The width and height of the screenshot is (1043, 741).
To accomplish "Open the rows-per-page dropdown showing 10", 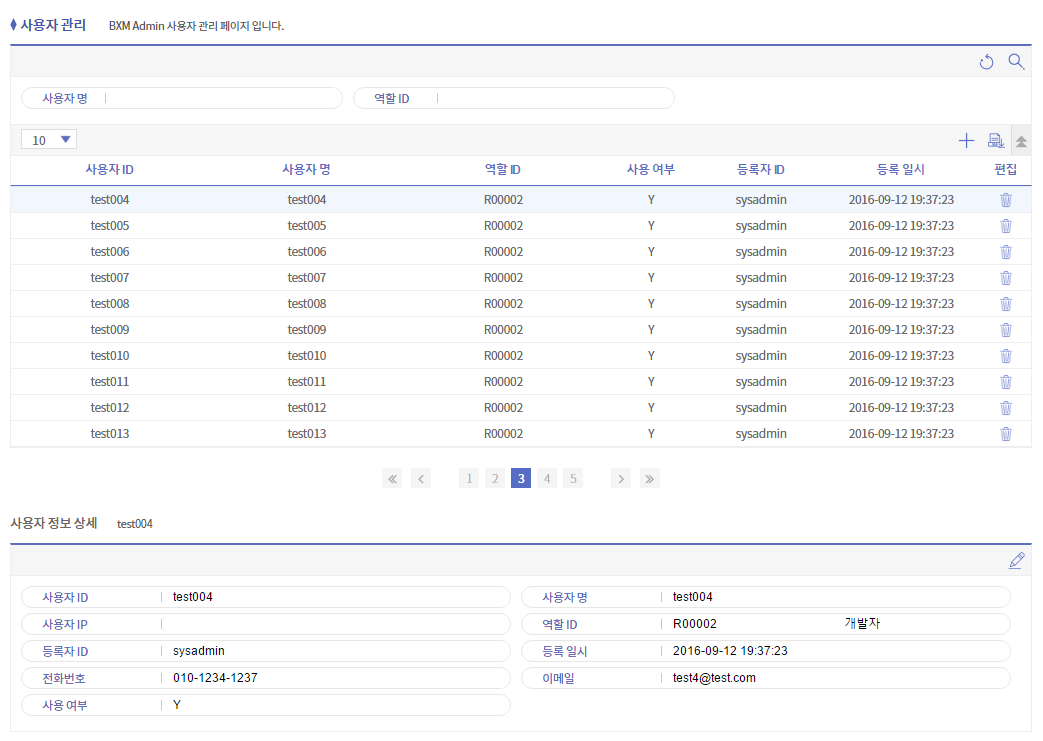I will 49,140.
